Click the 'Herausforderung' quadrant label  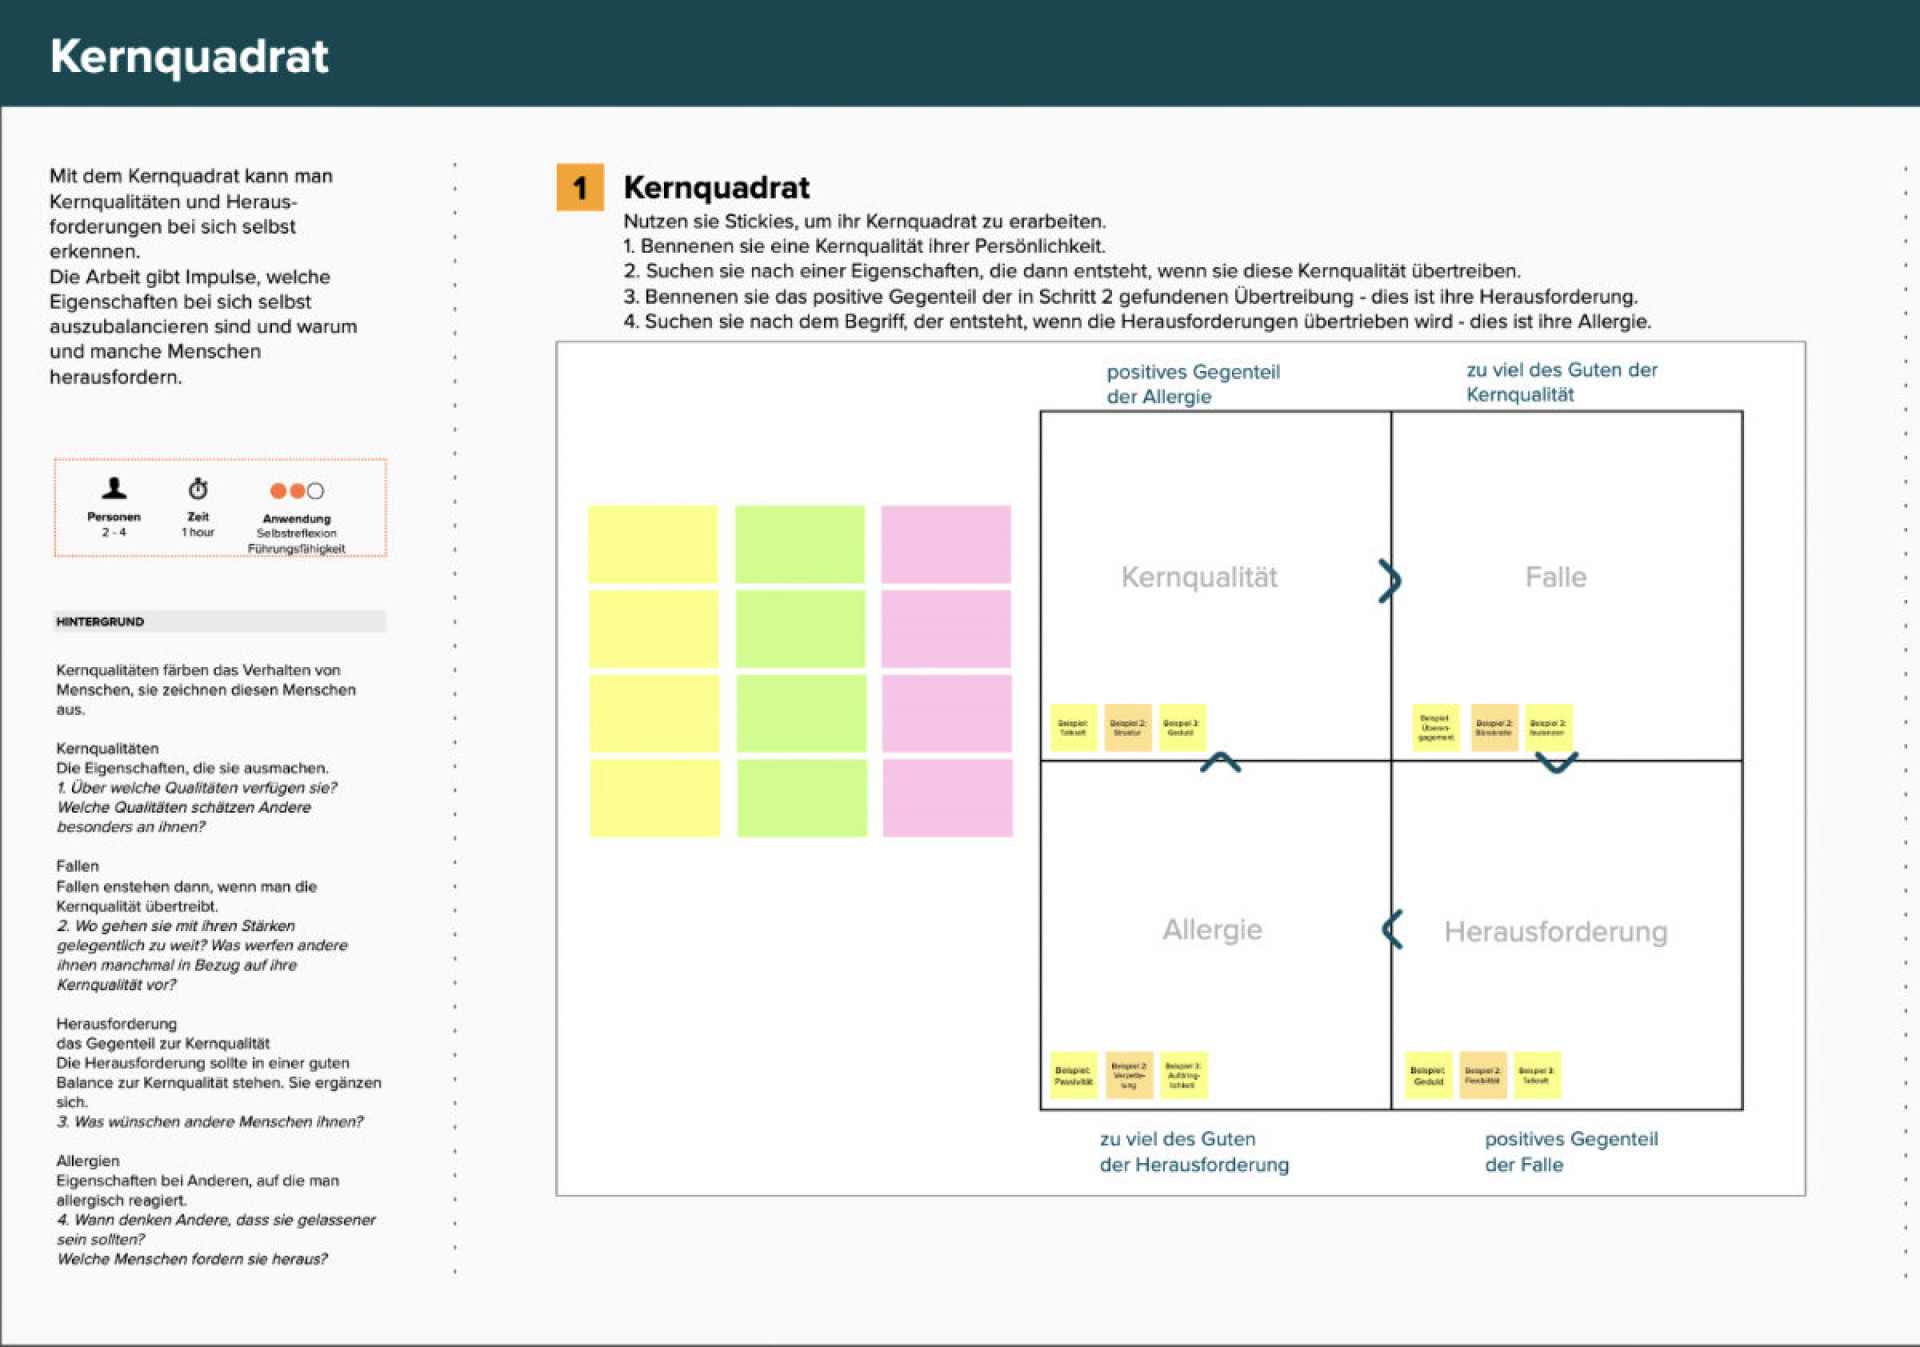pyautogui.click(x=1556, y=932)
